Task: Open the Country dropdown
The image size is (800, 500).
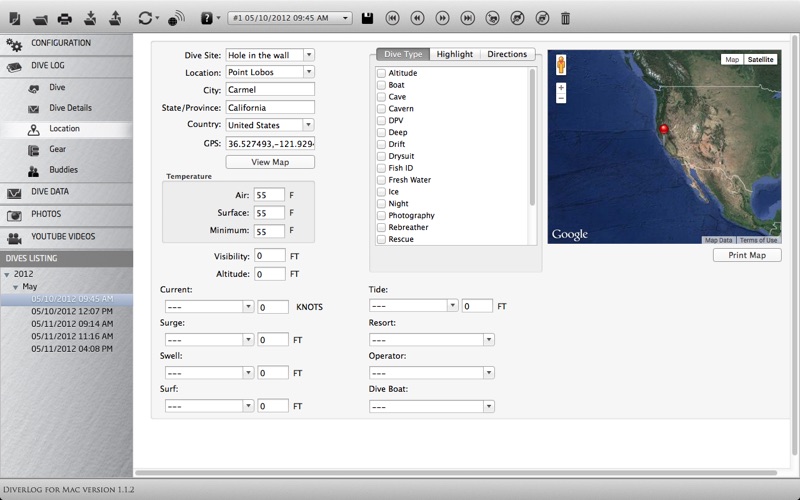Action: [308, 125]
